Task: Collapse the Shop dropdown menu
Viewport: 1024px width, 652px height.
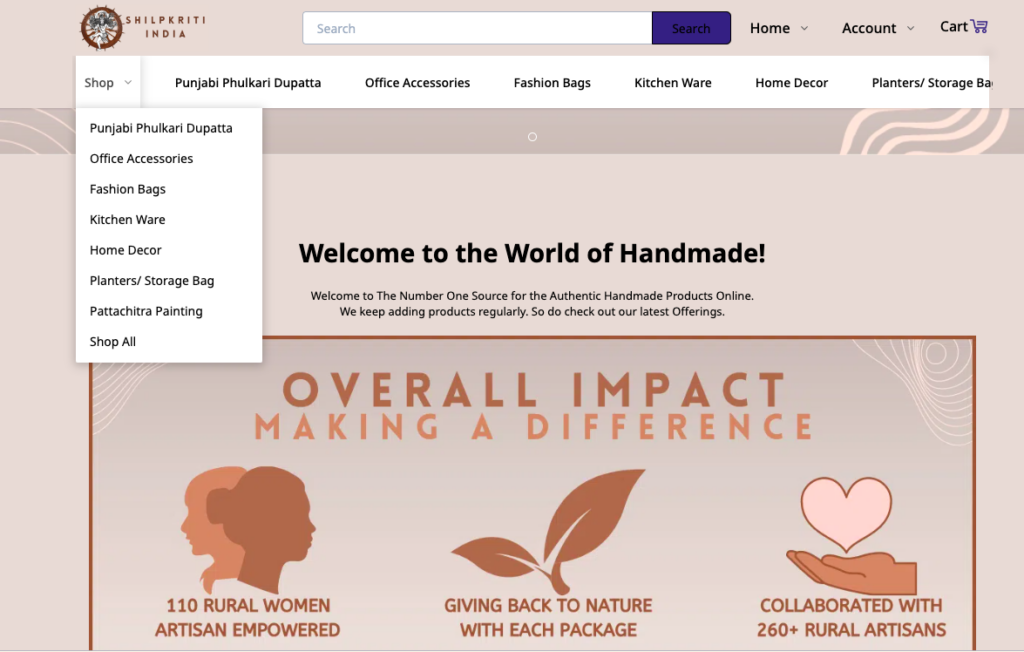Action: (x=108, y=83)
